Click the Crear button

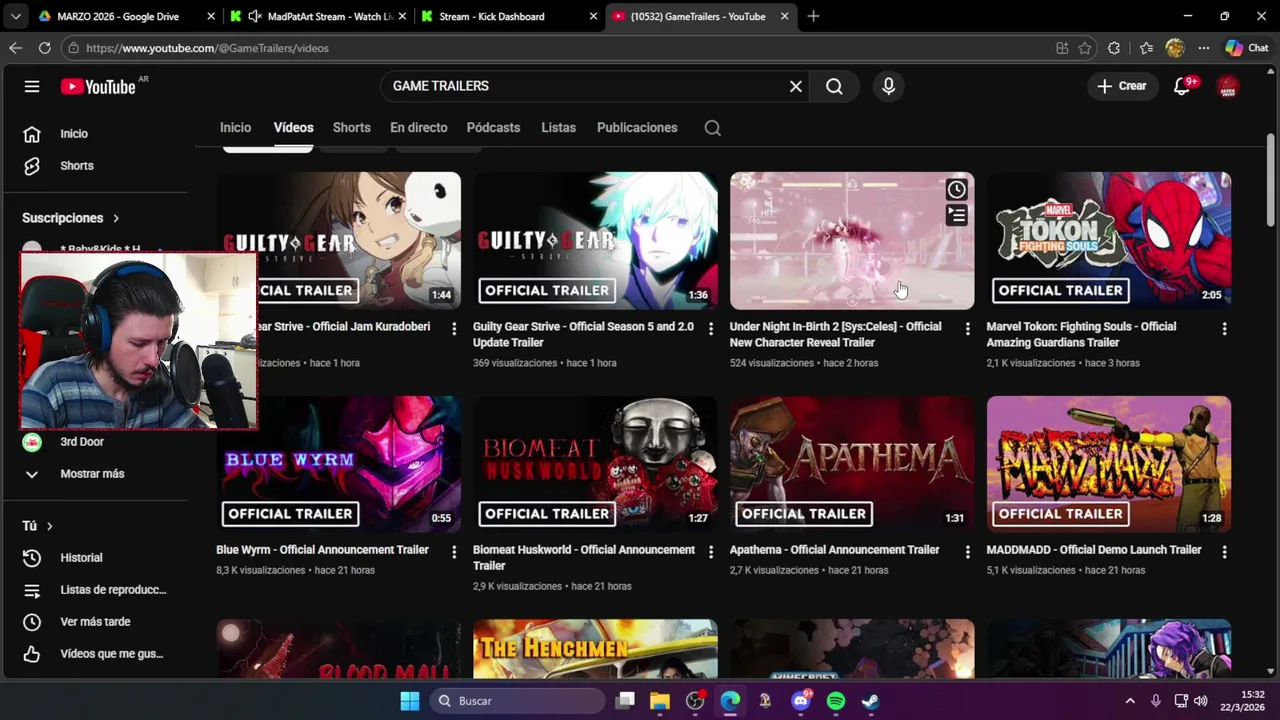coord(1122,86)
